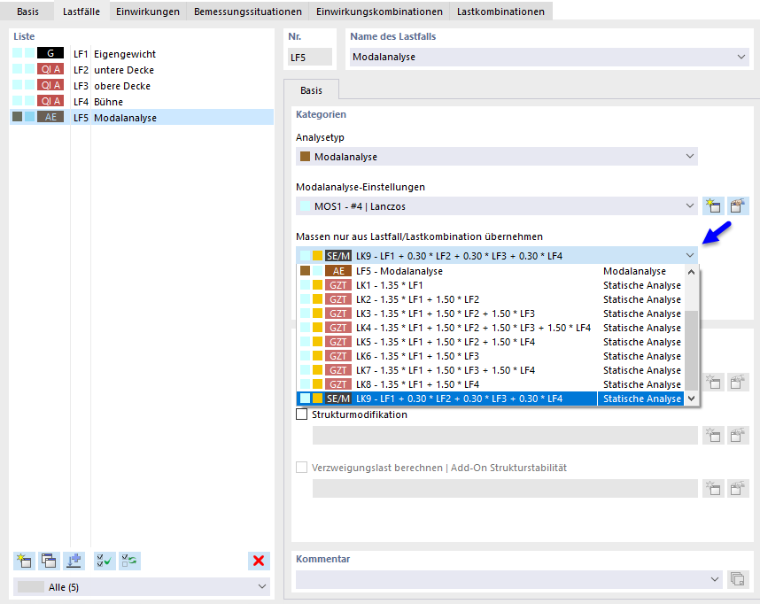Image resolution: width=760 pixels, height=604 pixels.
Task: Click QI A badge of LF4 Bühne
Action: pyautogui.click(x=50, y=101)
